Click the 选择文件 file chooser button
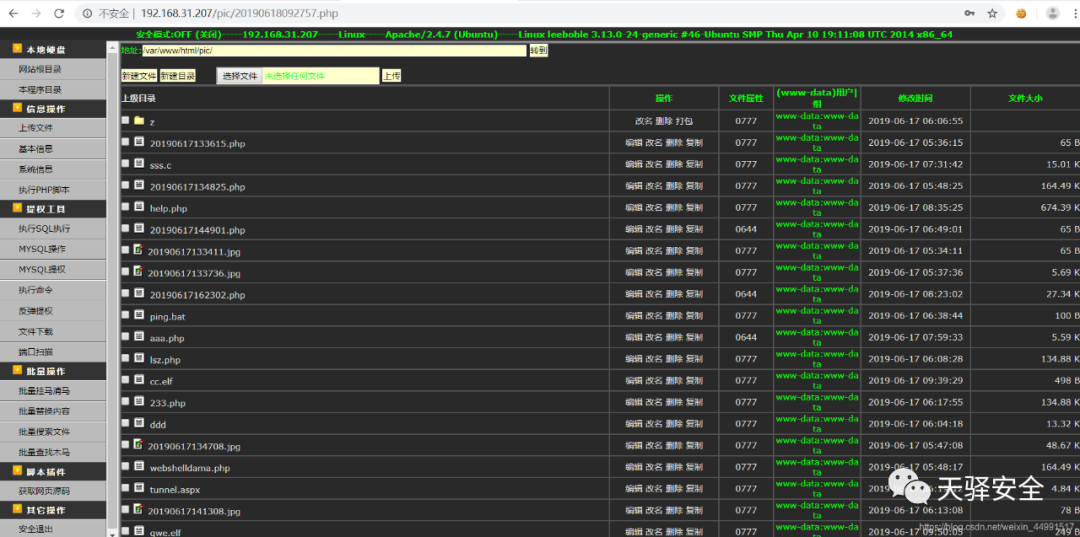This screenshot has width=1080, height=537. tap(240, 76)
